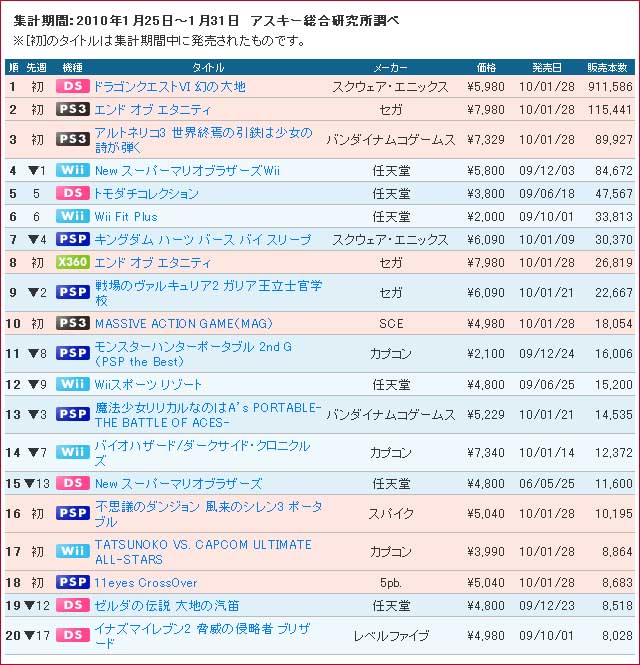This screenshot has height=665, width=640.
Task: Click the DS badge beside イナズマイレブン2
Action: (x=73, y=635)
